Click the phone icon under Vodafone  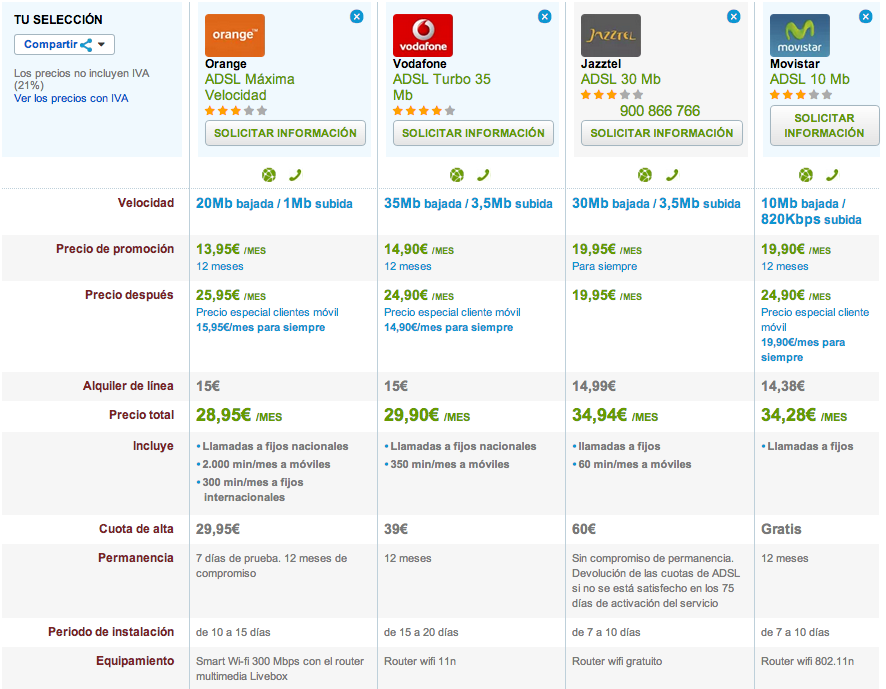click(x=483, y=175)
